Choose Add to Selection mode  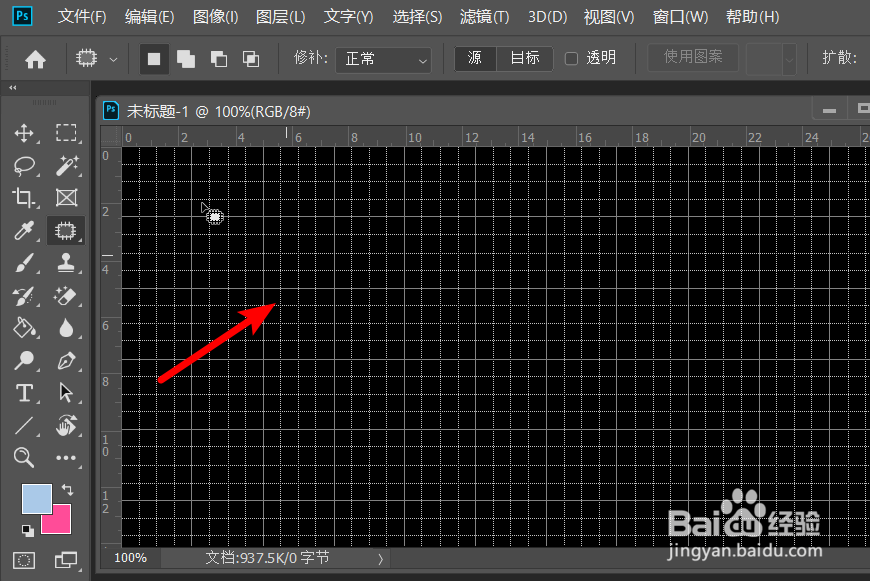186,59
